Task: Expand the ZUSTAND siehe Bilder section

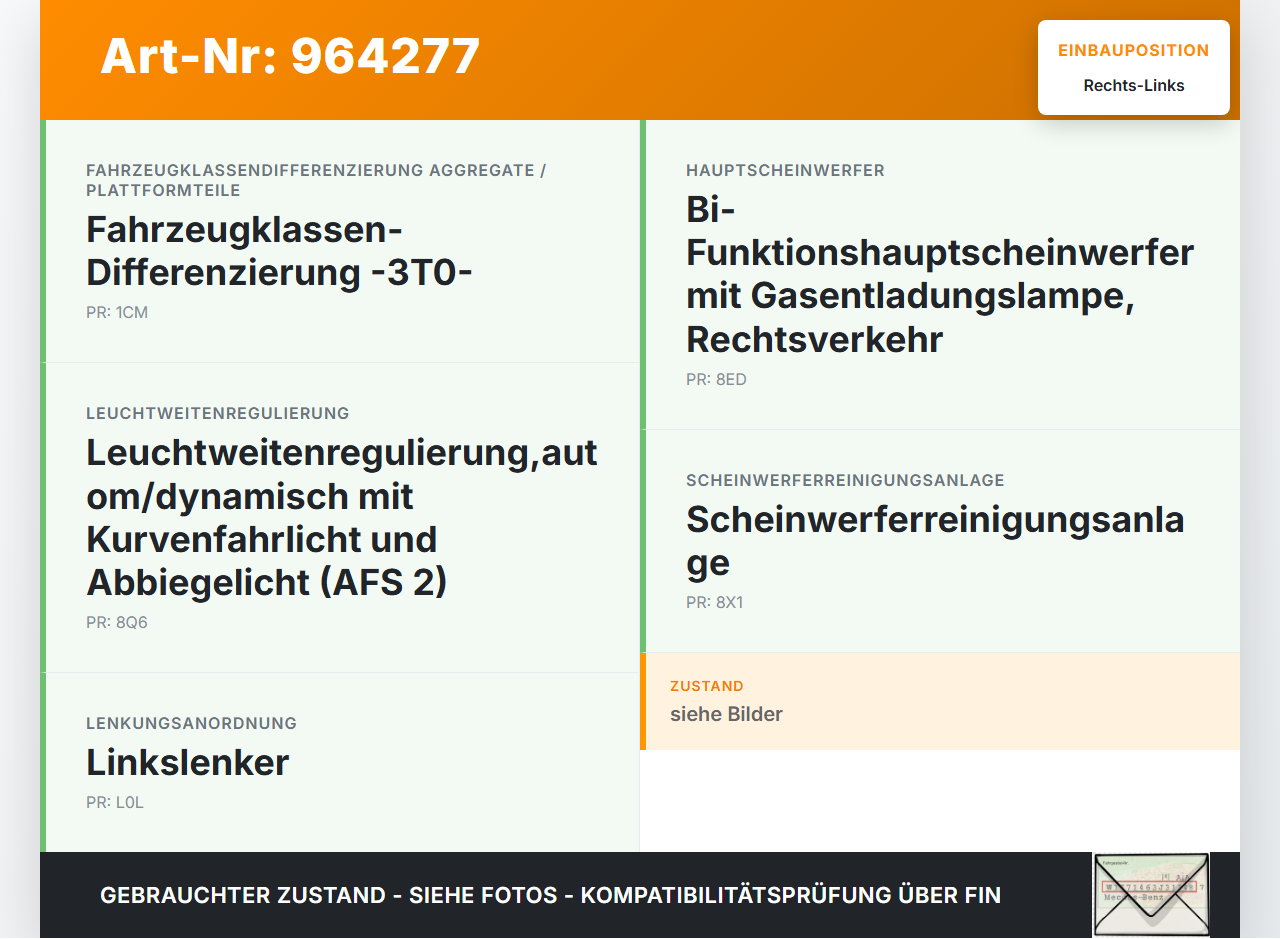Action: 940,701
